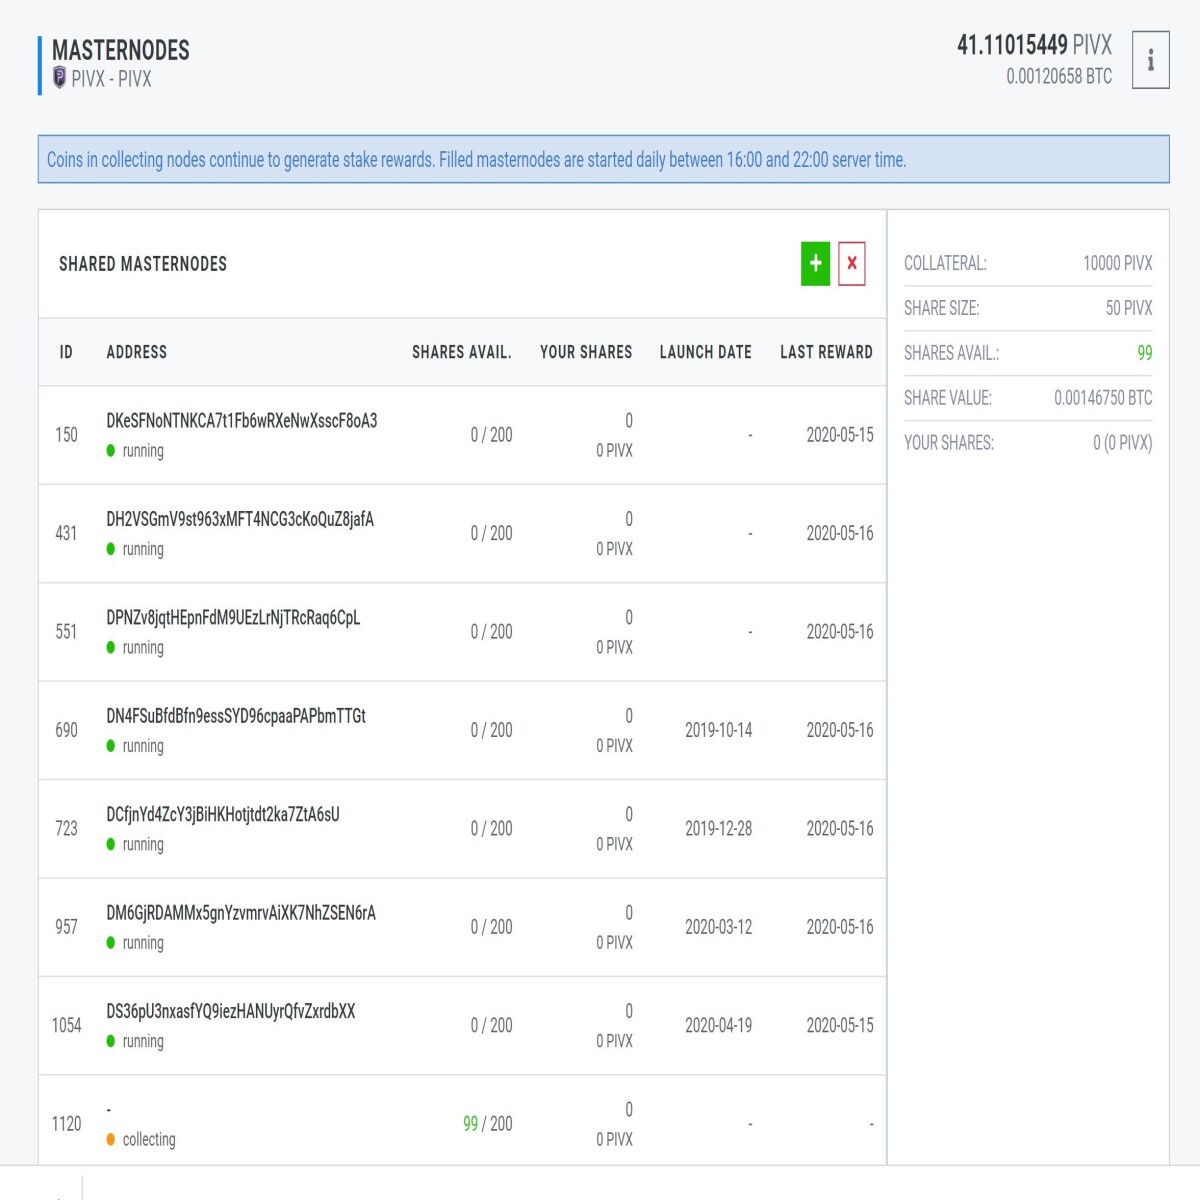
Task: Click the 50 PIVX share size value
Action: coord(1129,308)
